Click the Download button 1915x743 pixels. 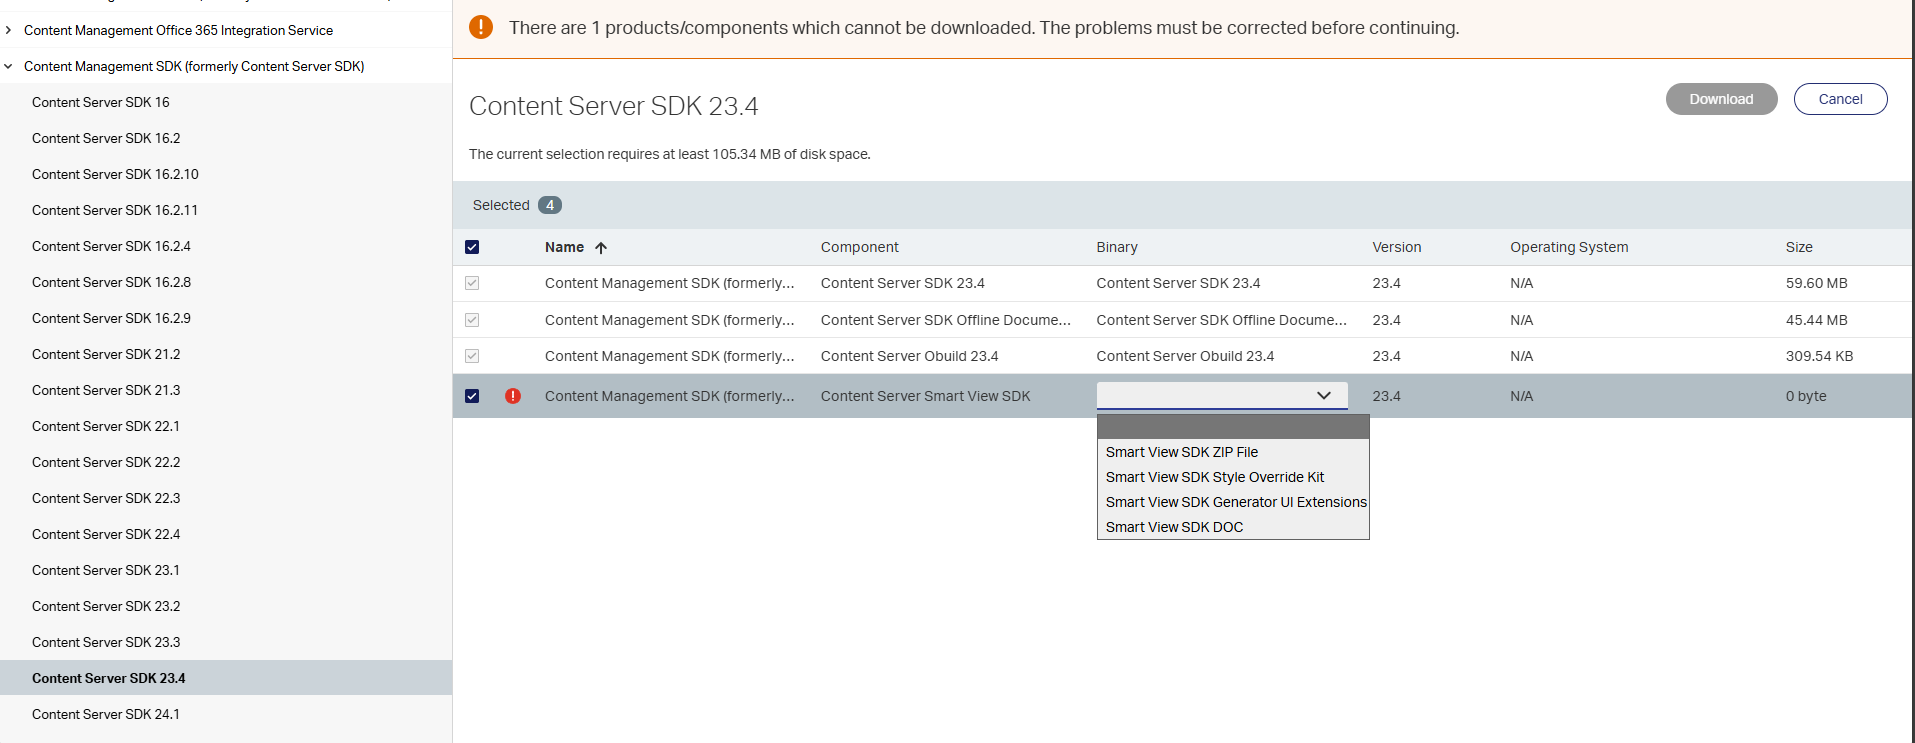(1721, 99)
